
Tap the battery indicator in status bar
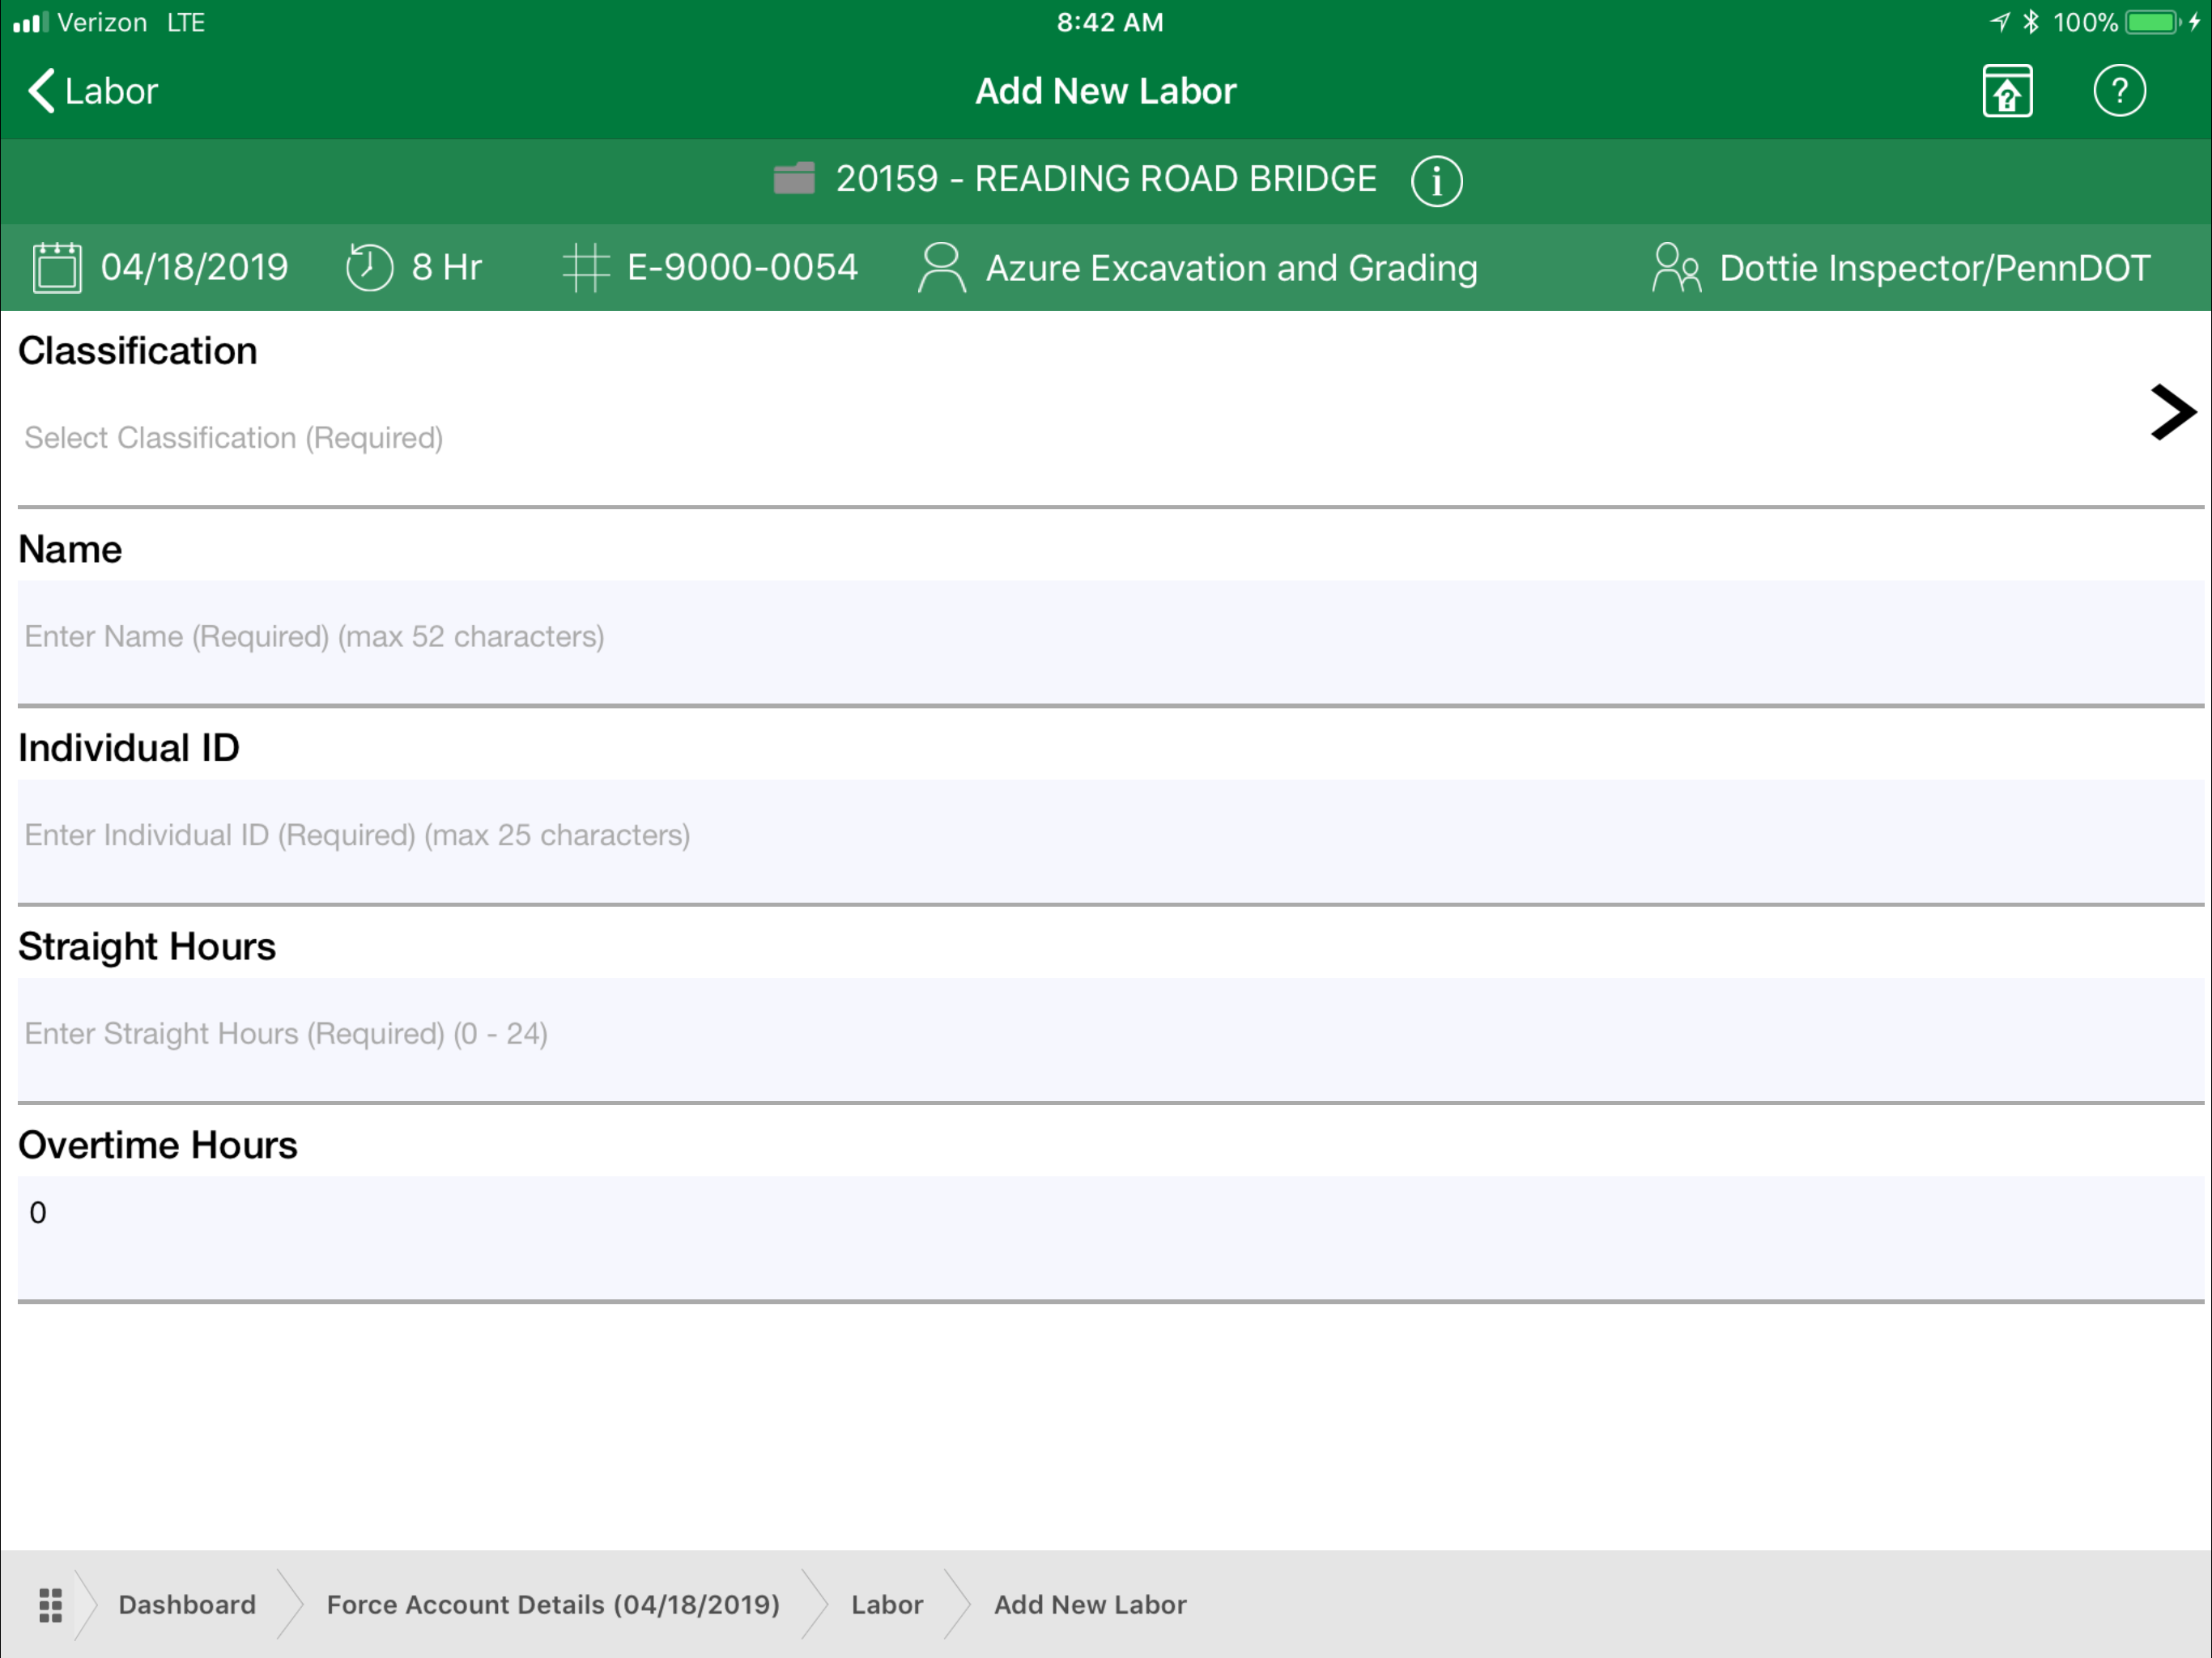(2153, 22)
